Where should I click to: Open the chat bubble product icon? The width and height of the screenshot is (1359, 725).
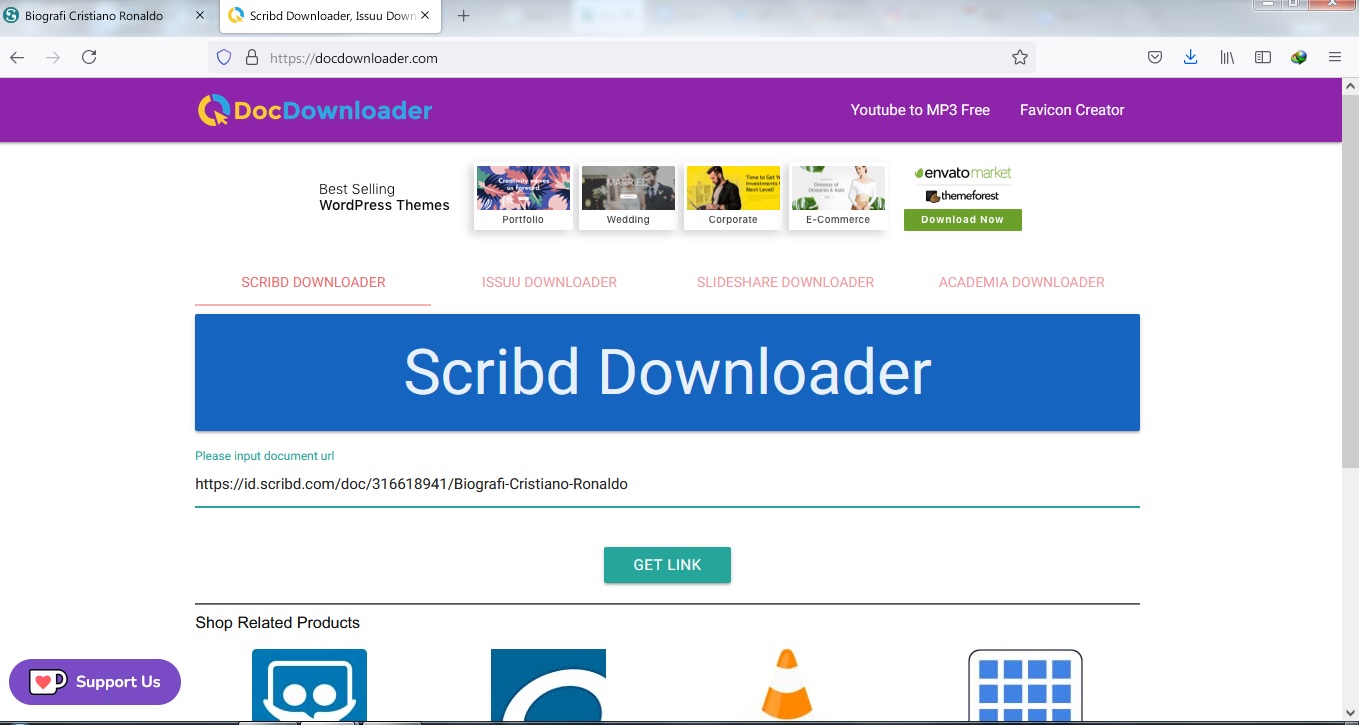[309, 686]
